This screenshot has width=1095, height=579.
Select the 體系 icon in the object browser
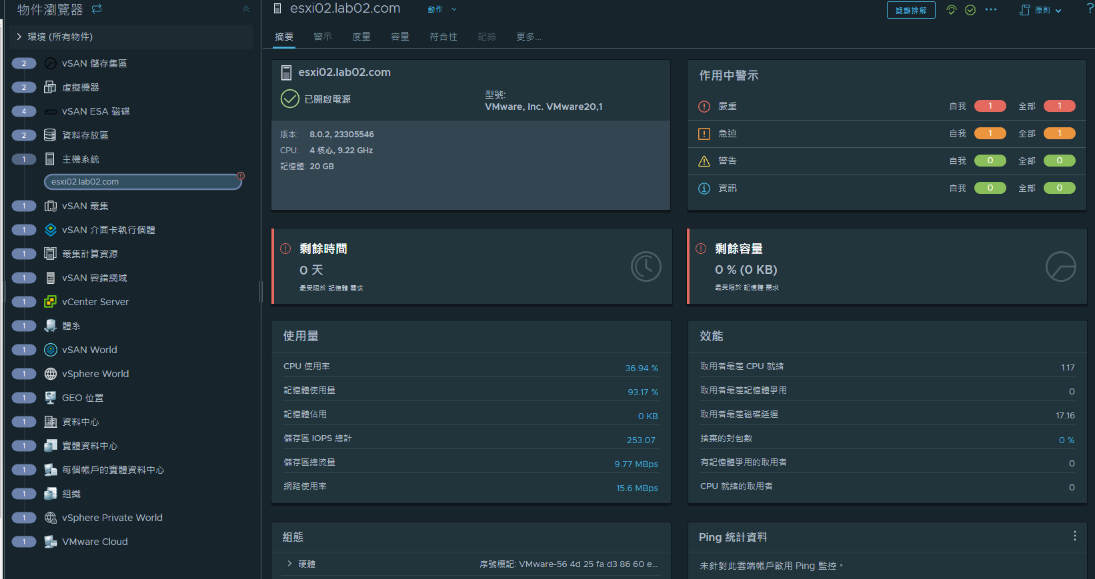point(50,326)
